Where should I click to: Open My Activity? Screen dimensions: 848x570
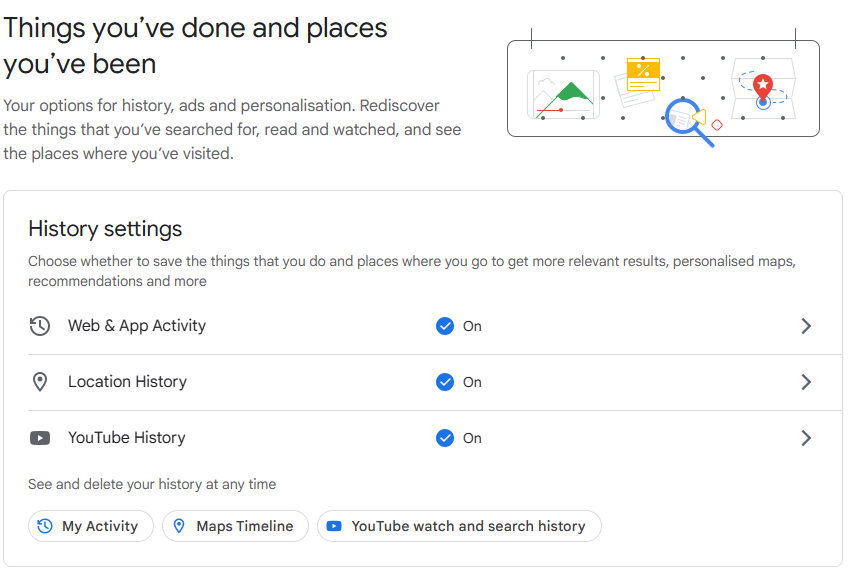pyautogui.click(x=91, y=526)
